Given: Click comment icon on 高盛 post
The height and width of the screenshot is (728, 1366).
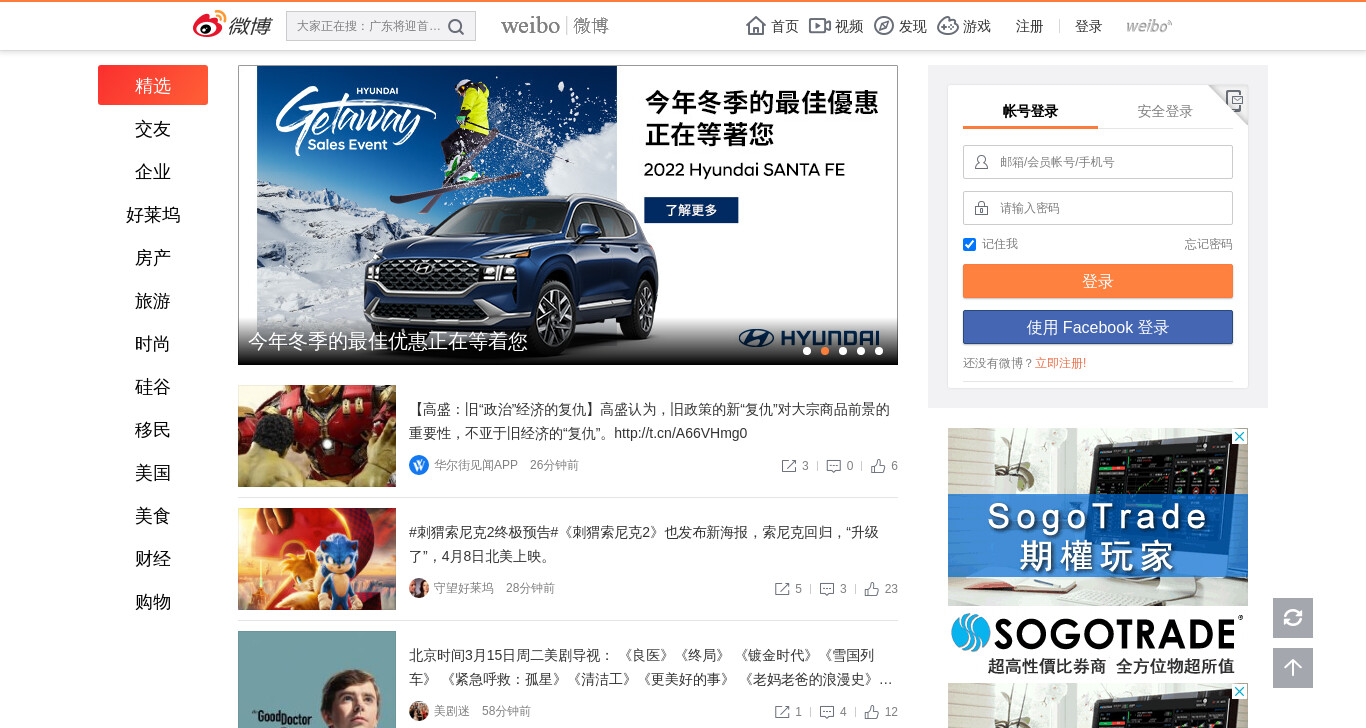Looking at the screenshot, I should point(833,466).
